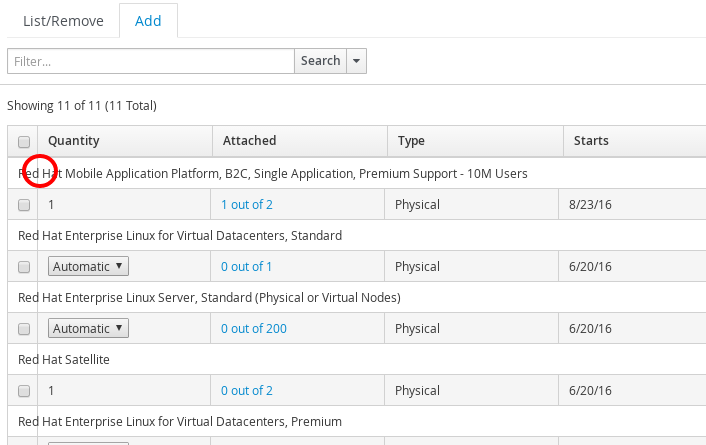Open the search options dropdown arrow

pos(356,61)
